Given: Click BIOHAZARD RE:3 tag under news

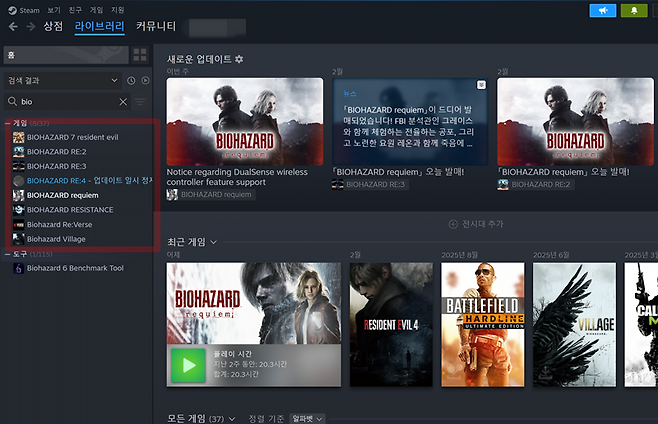Looking at the screenshot, I should coord(370,184).
